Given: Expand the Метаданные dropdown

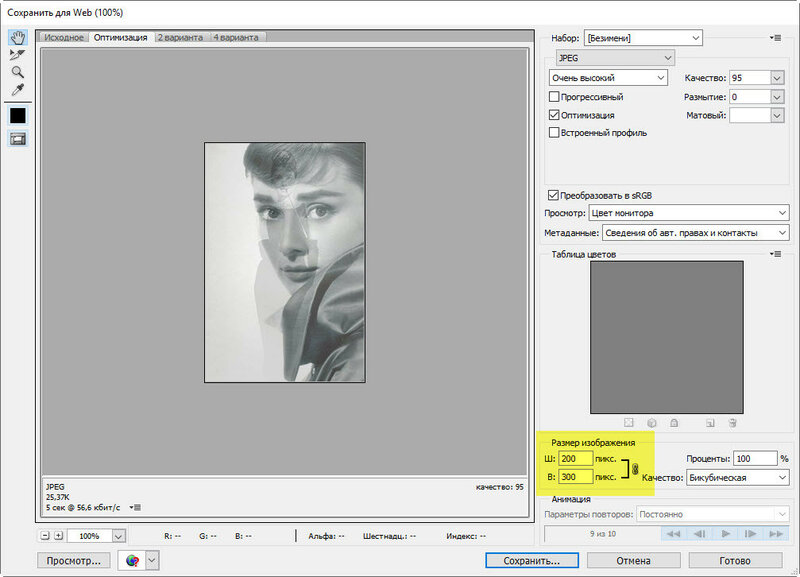Looking at the screenshot, I should point(695,232).
